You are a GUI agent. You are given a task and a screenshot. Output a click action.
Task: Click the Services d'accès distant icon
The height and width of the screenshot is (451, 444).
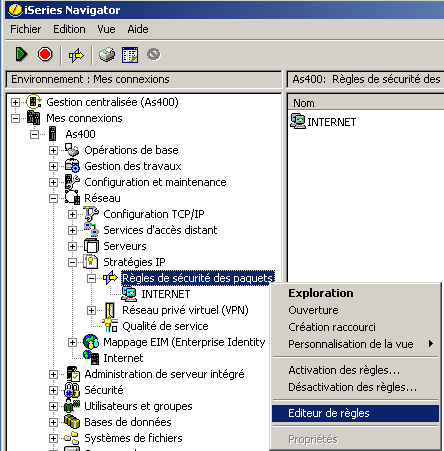point(91,229)
